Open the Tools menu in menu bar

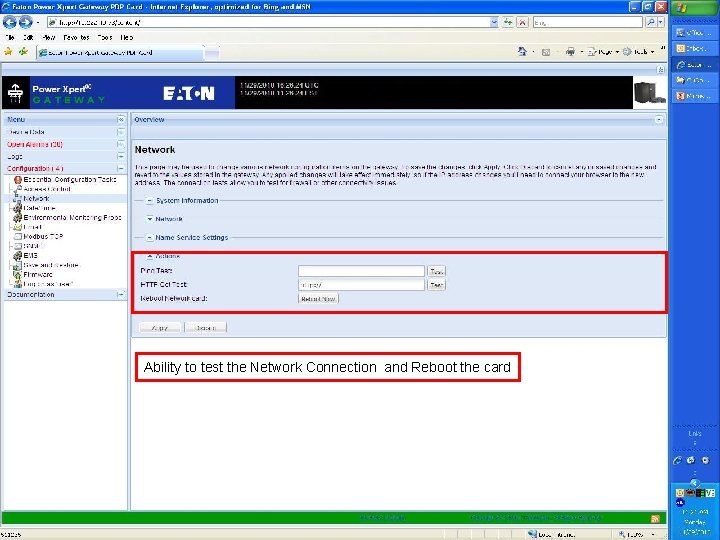coord(105,37)
